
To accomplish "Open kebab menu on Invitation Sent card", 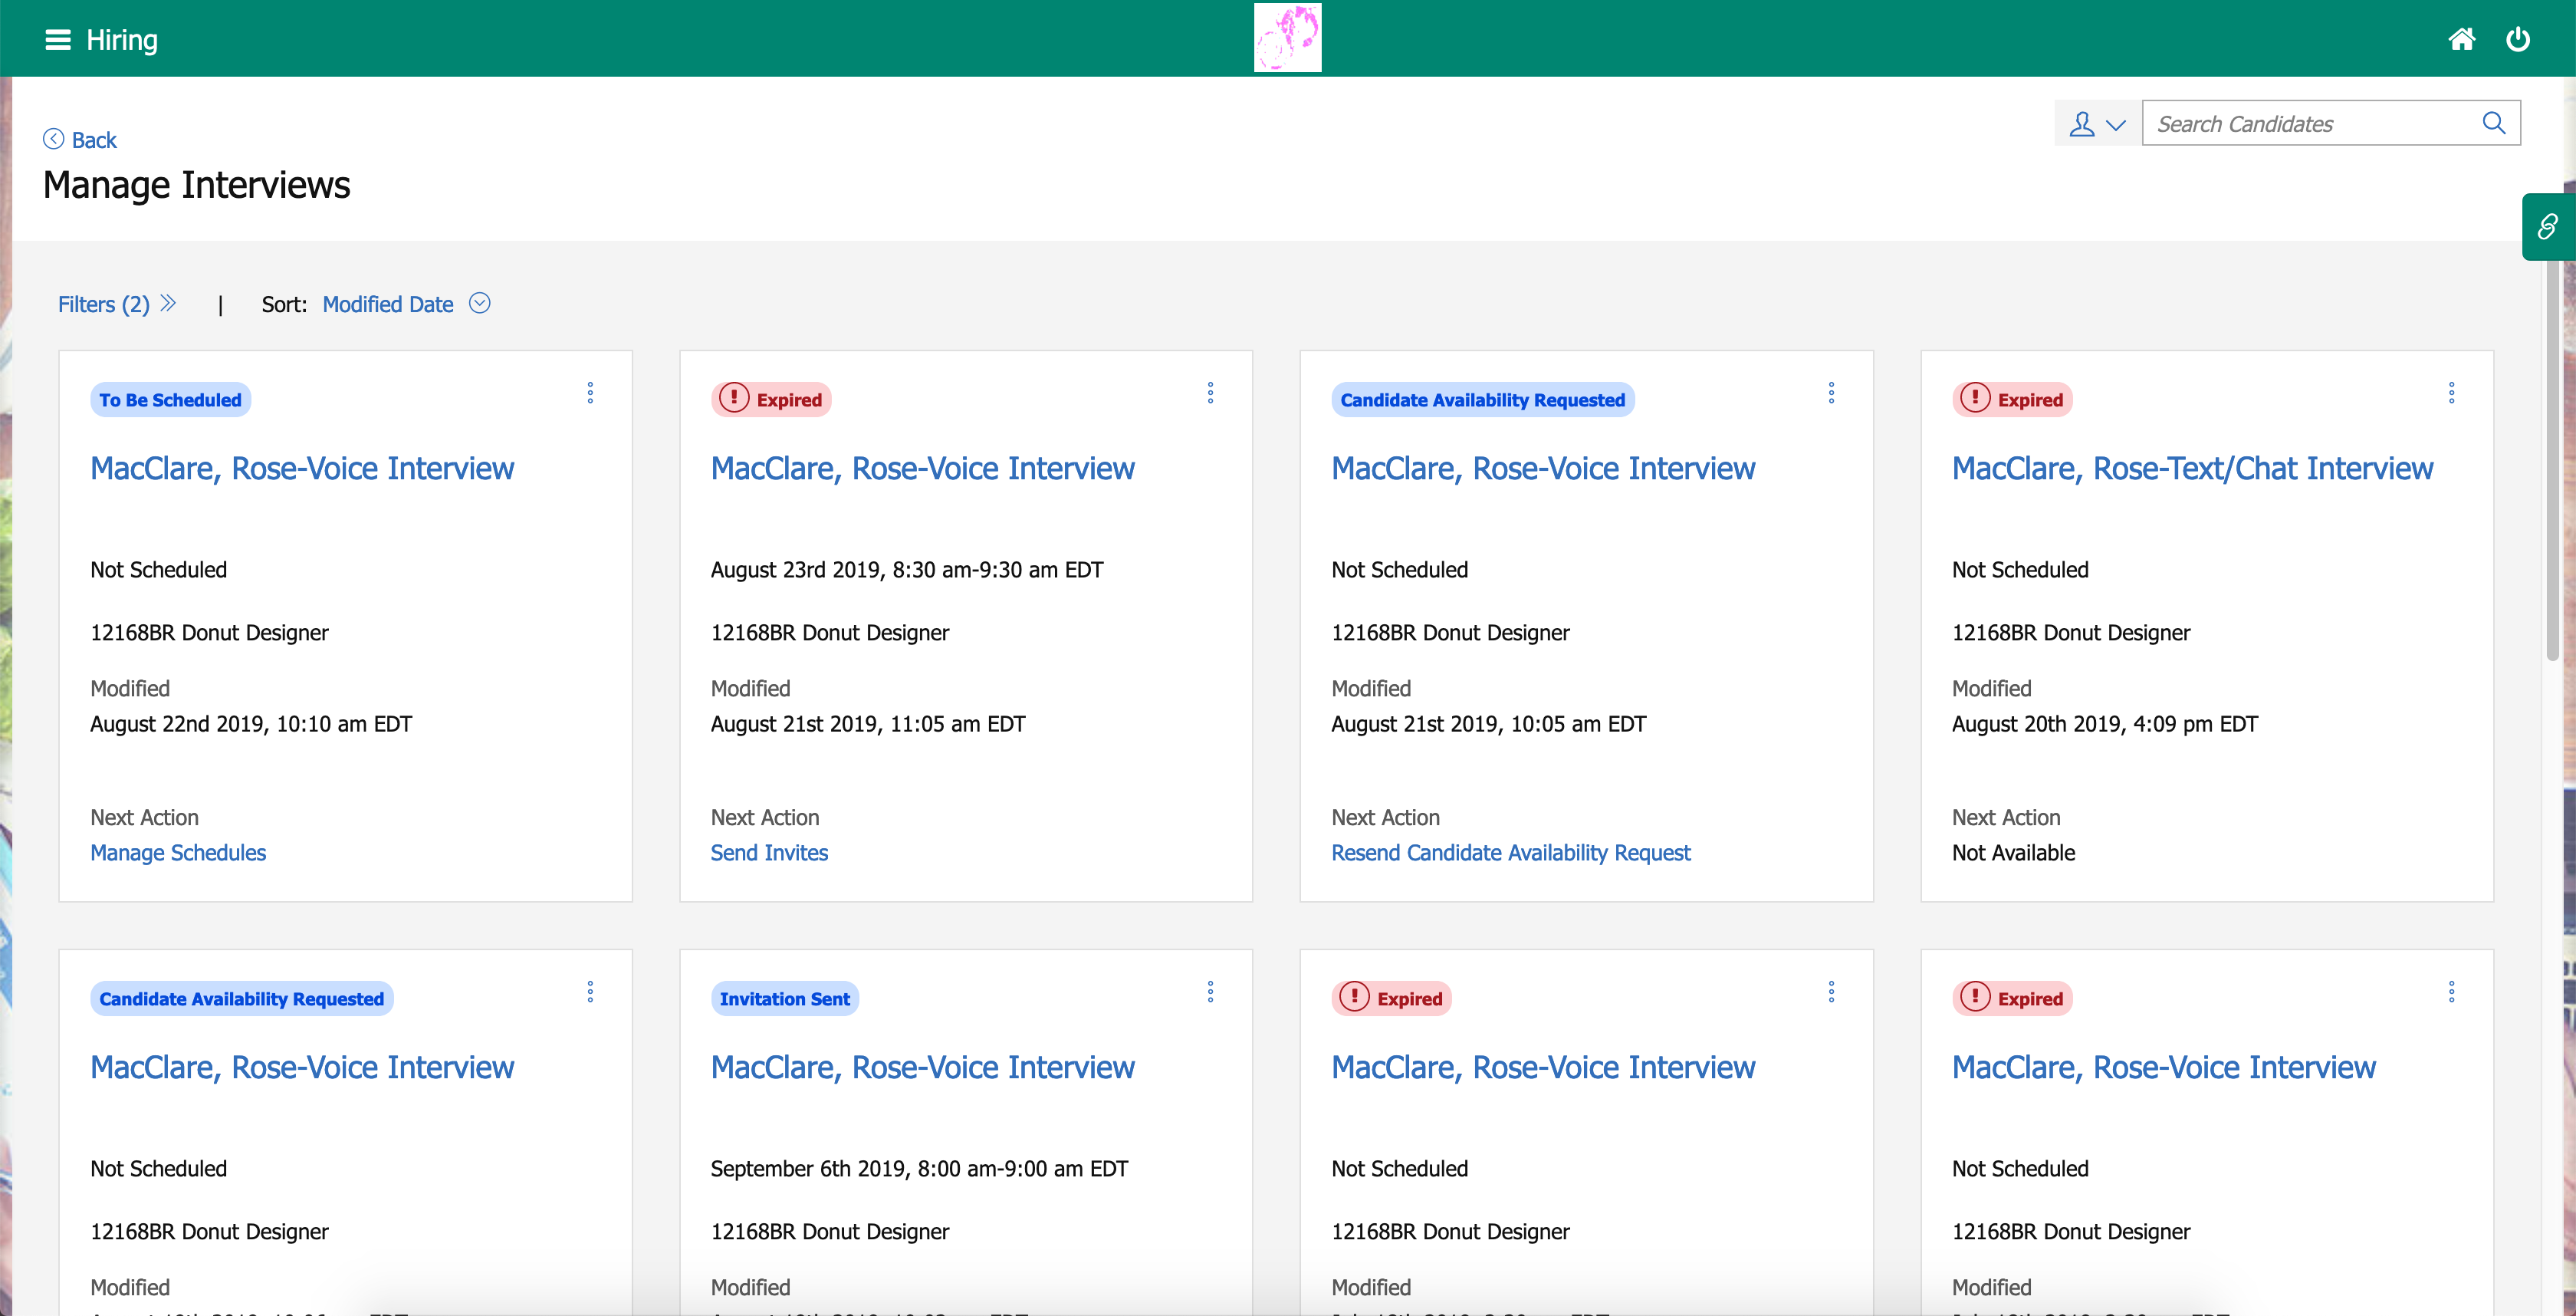I will click(1210, 992).
